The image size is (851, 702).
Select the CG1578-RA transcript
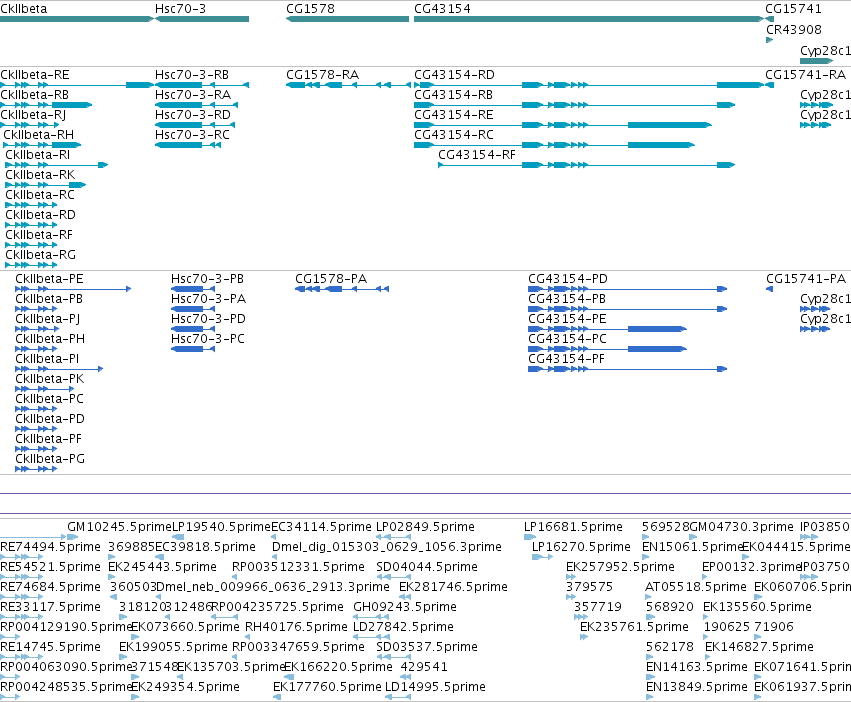pos(348,85)
